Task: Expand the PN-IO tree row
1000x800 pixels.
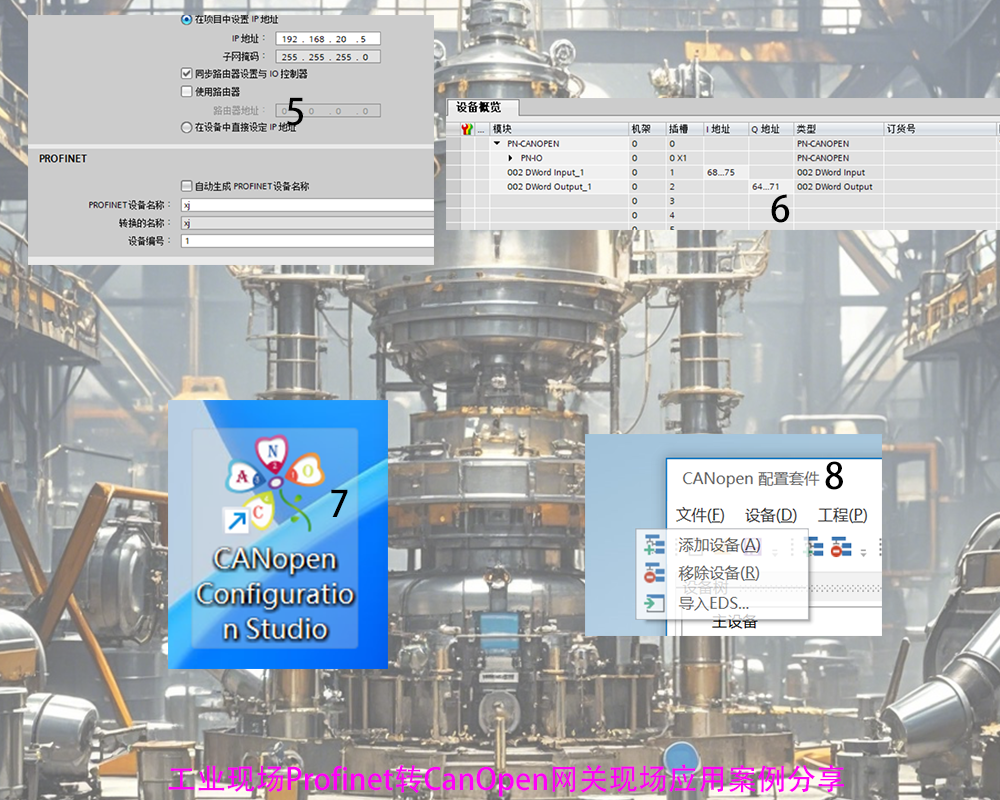Action: pos(510,158)
